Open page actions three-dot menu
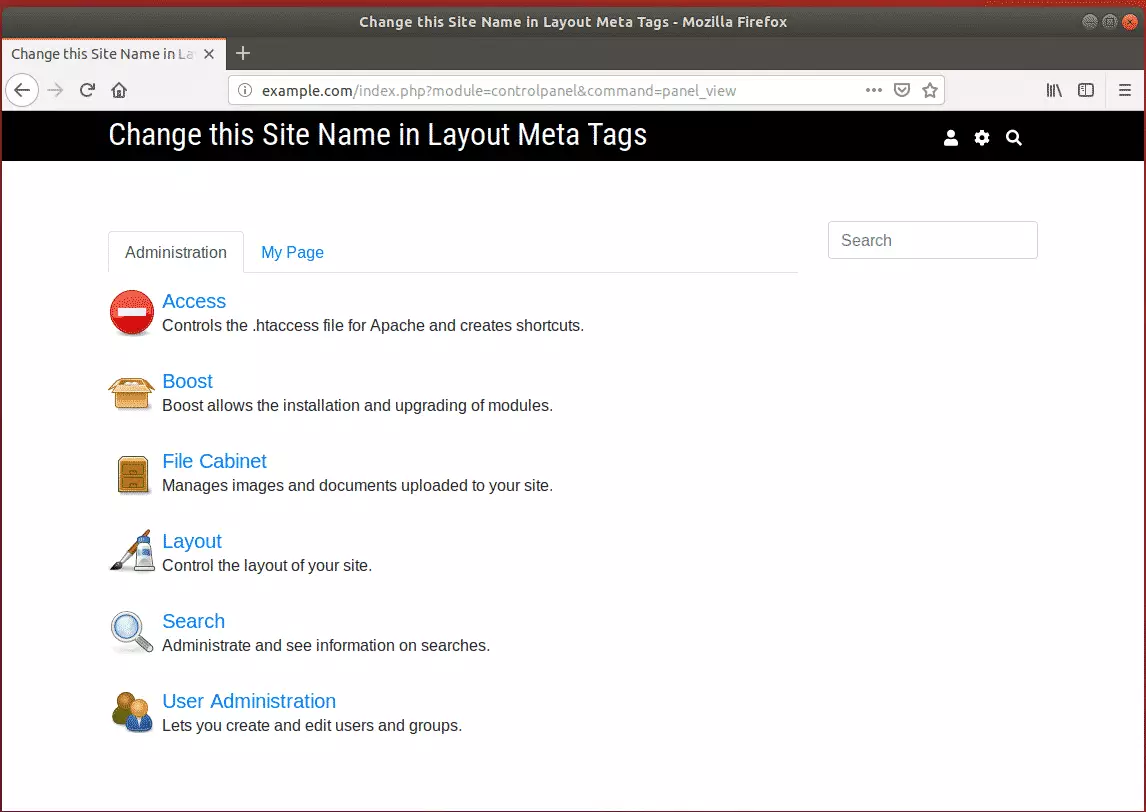The image size is (1146, 812). [874, 90]
